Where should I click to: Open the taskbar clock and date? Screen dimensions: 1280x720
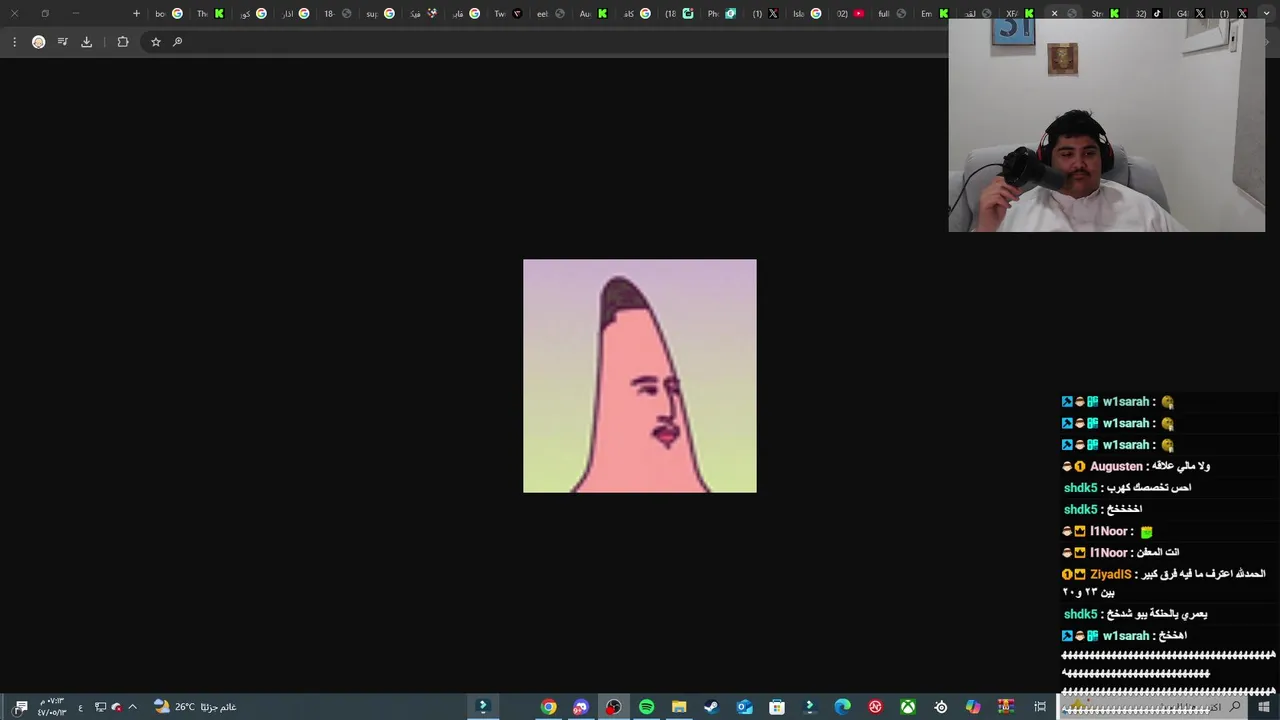[x=52, y=707]
